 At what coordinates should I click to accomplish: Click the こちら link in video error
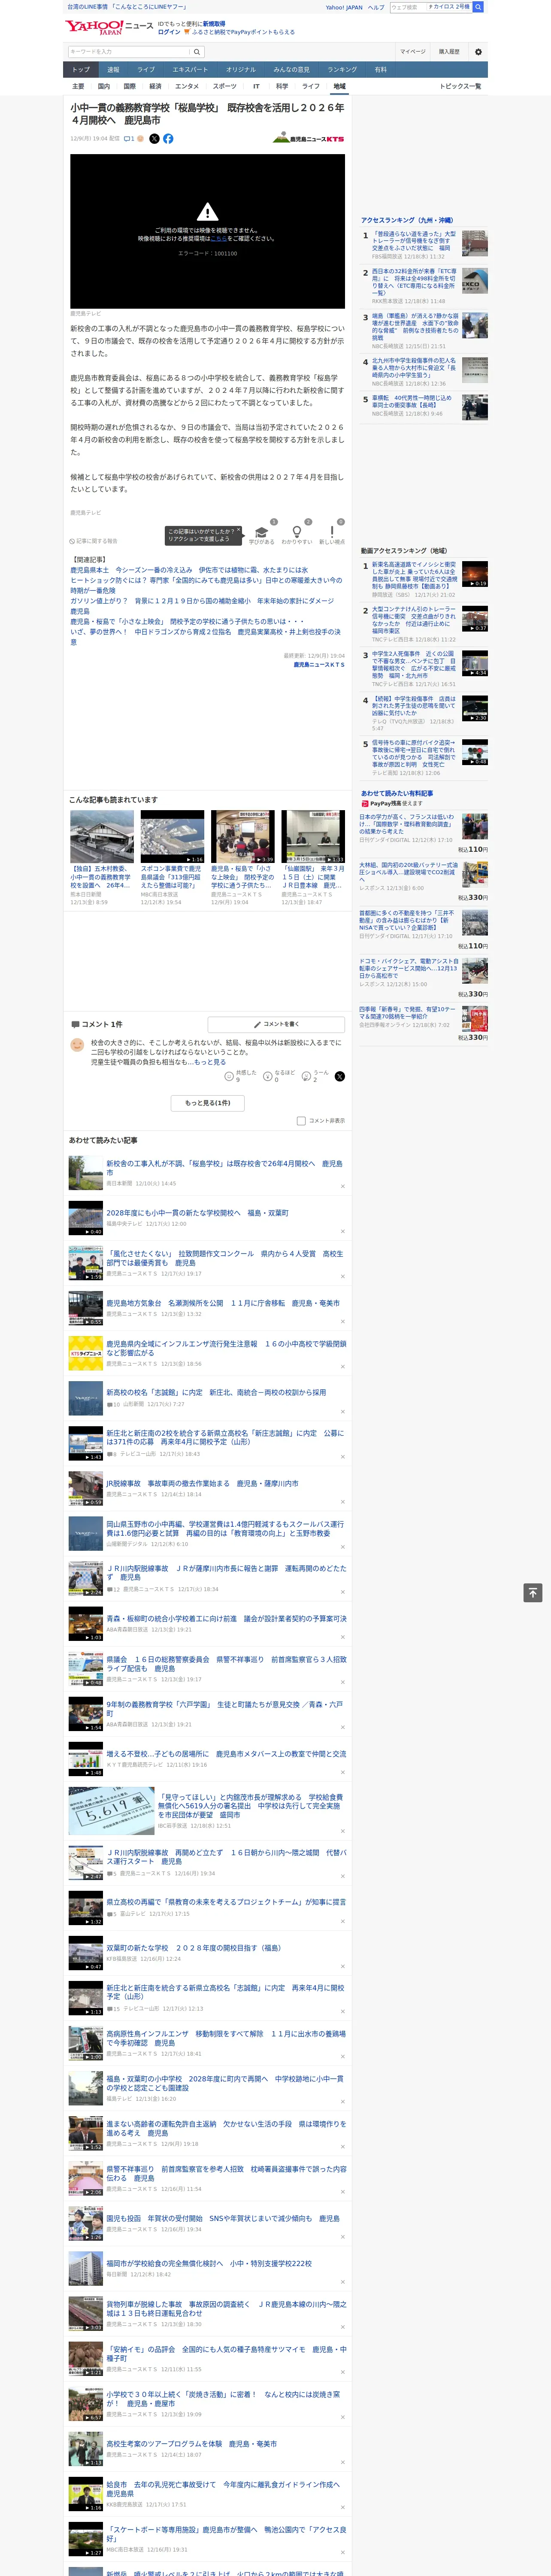219,239
